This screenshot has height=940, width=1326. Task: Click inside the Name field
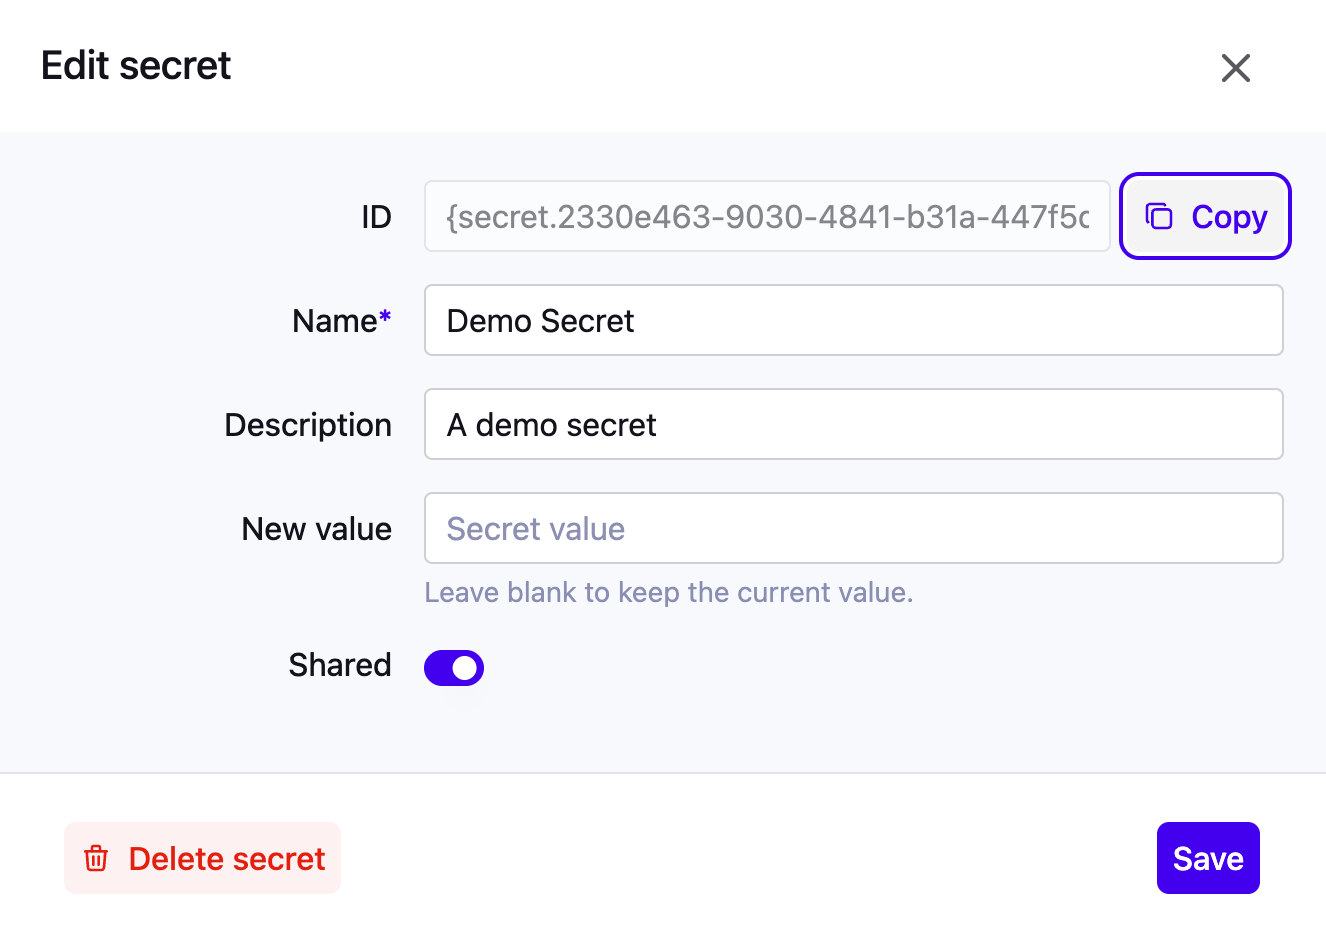click(x=853, y=320)
